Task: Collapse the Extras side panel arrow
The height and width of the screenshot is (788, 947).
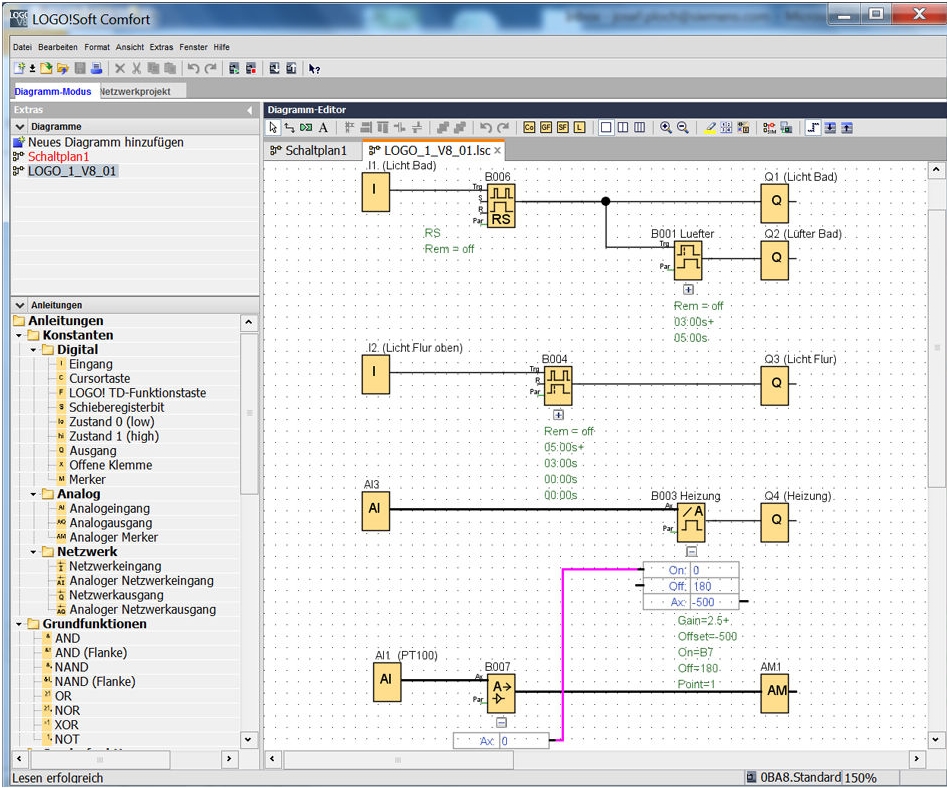Action: click(x=250, y=110)
